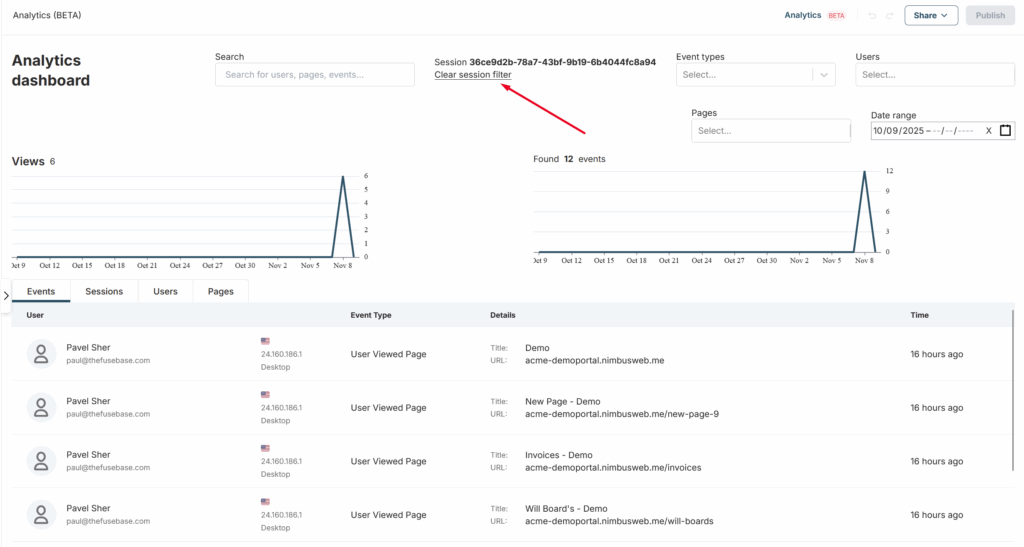1024x547 pixels.
Task: Open the Pages tab
Action: [x=220, y=292]
